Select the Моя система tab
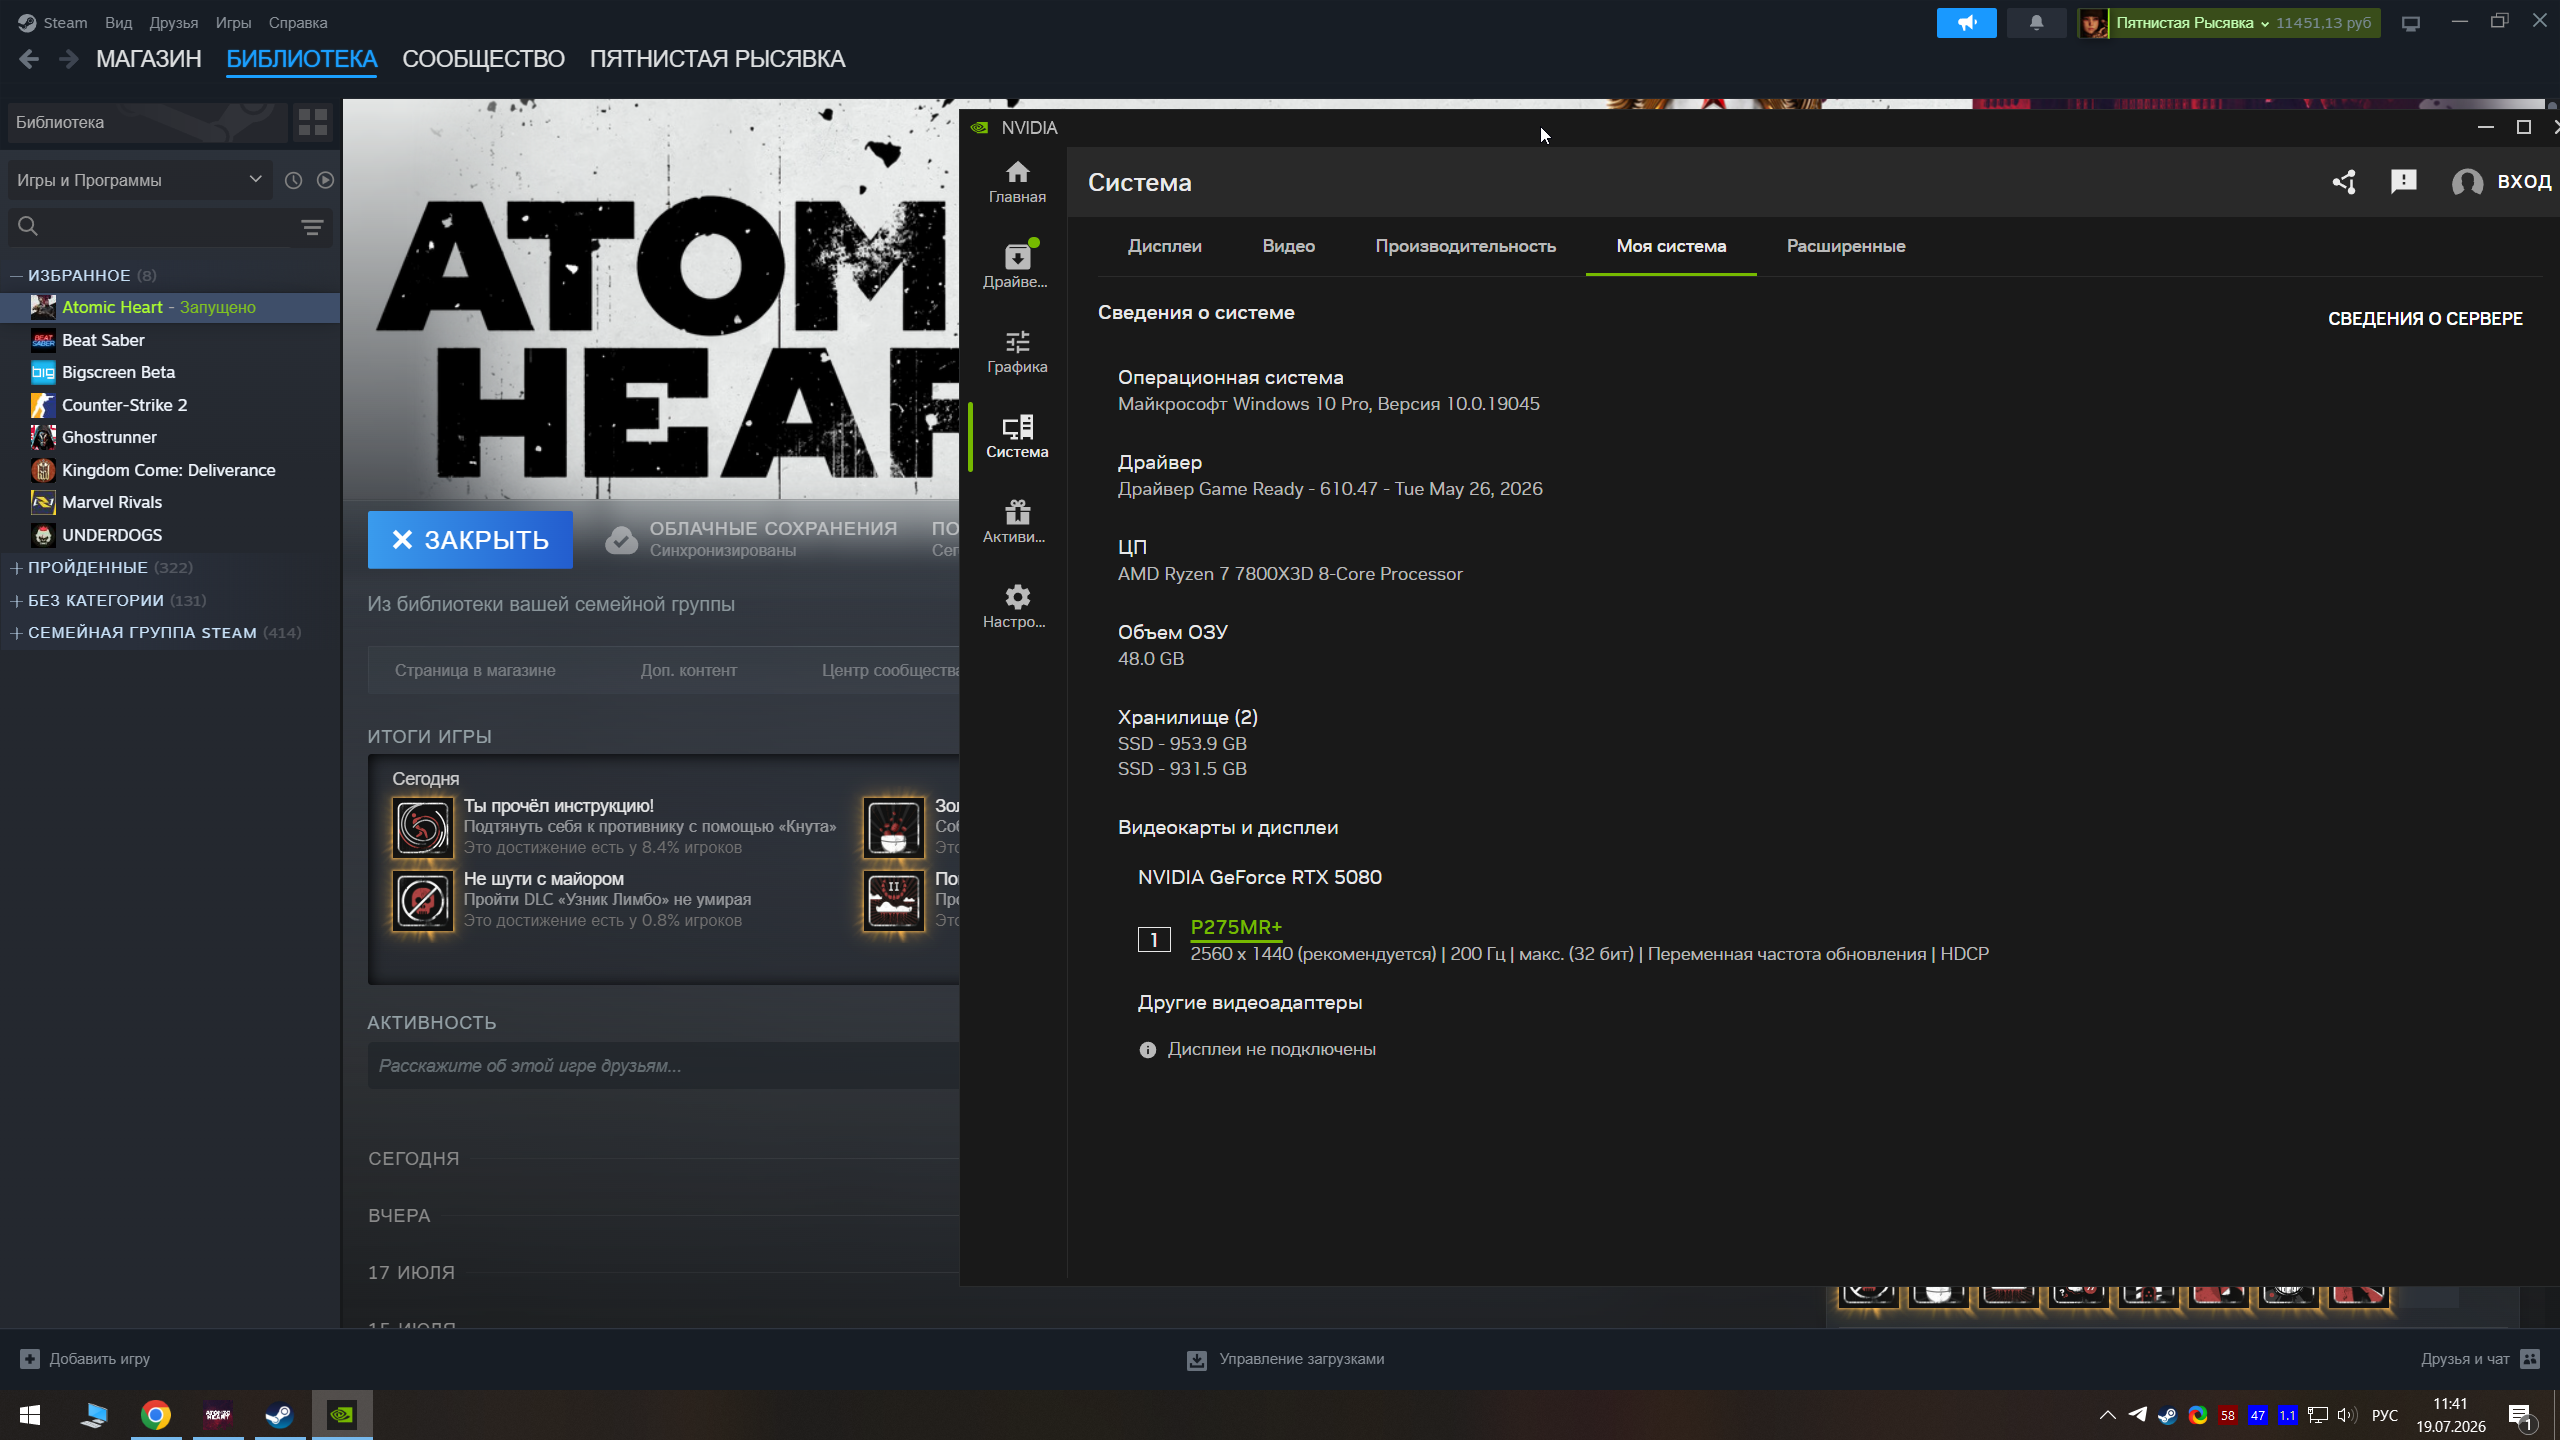Image resolution: width=2560 pixels, height=1440 pixels. tap(1671, 246)
